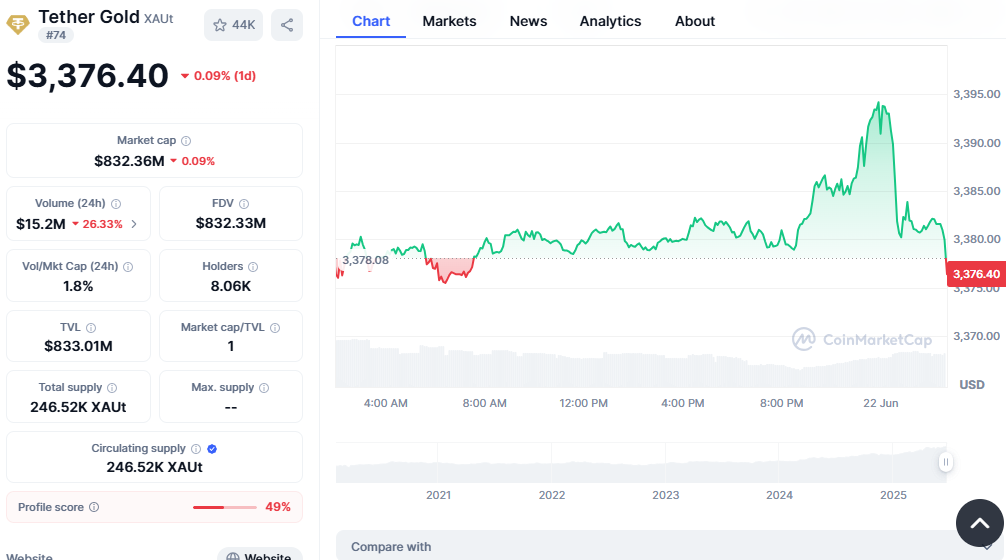
Task: Click the Vol/Mkt Cap (24h) info icon
Action: [128, 266]
